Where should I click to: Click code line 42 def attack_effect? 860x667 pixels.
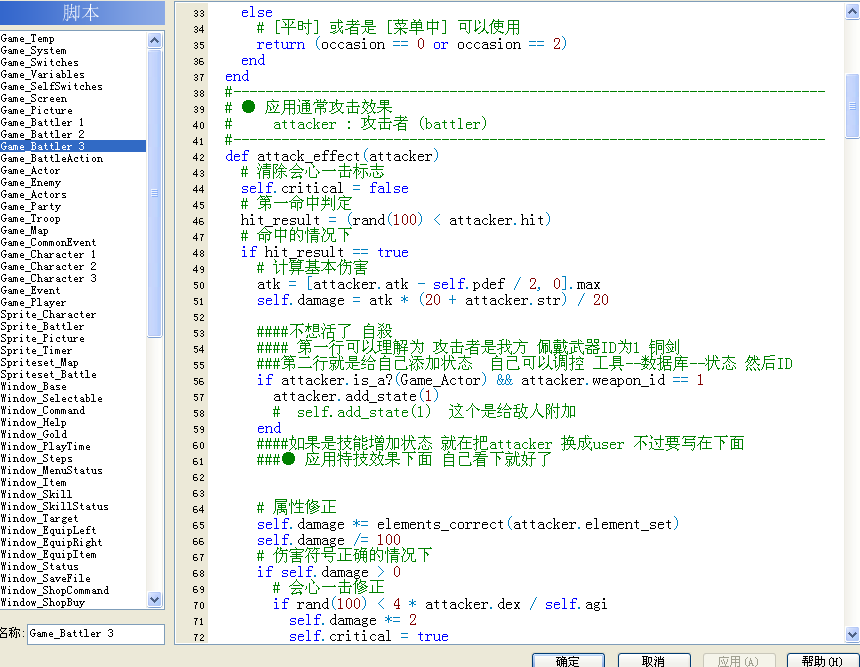coord(332,156)
